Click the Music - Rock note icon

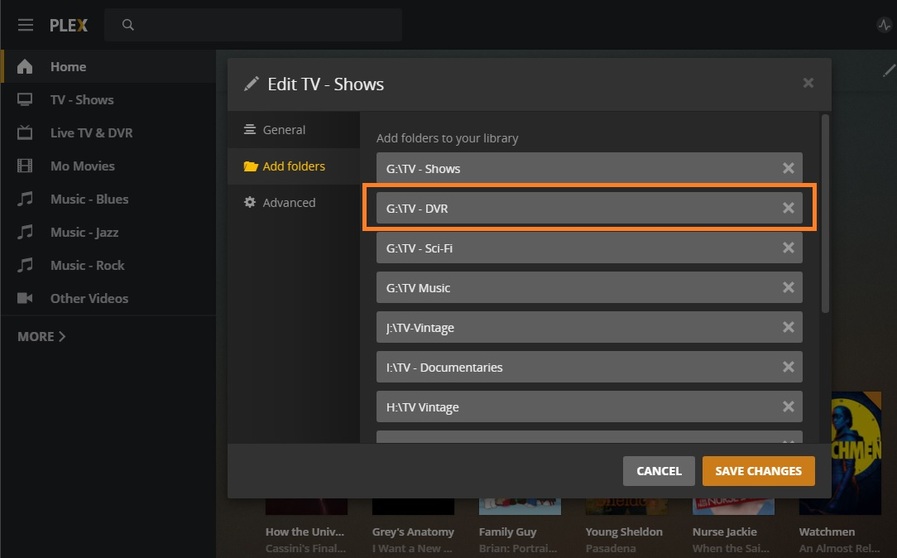pos(25,265)
